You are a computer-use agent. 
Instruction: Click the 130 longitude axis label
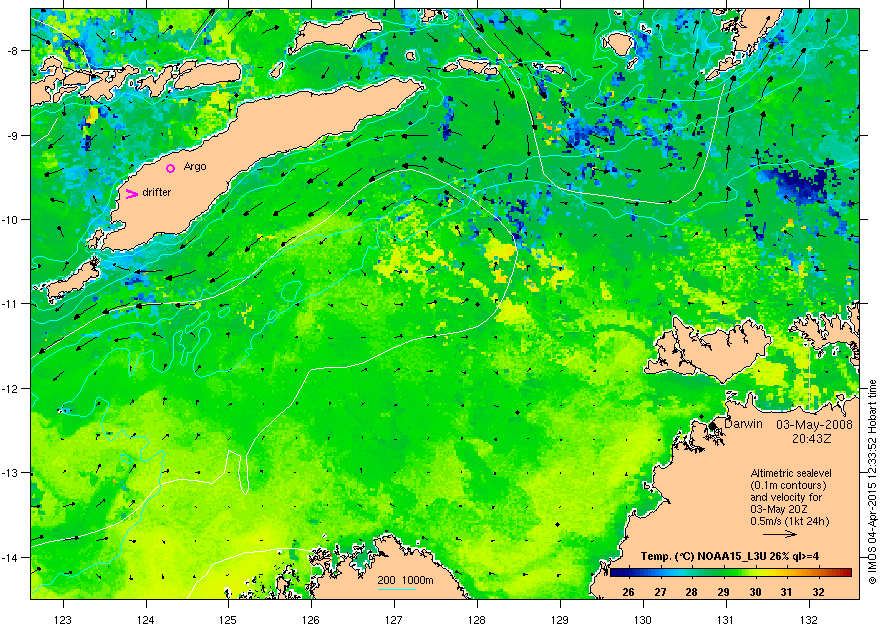click(643, 620)
